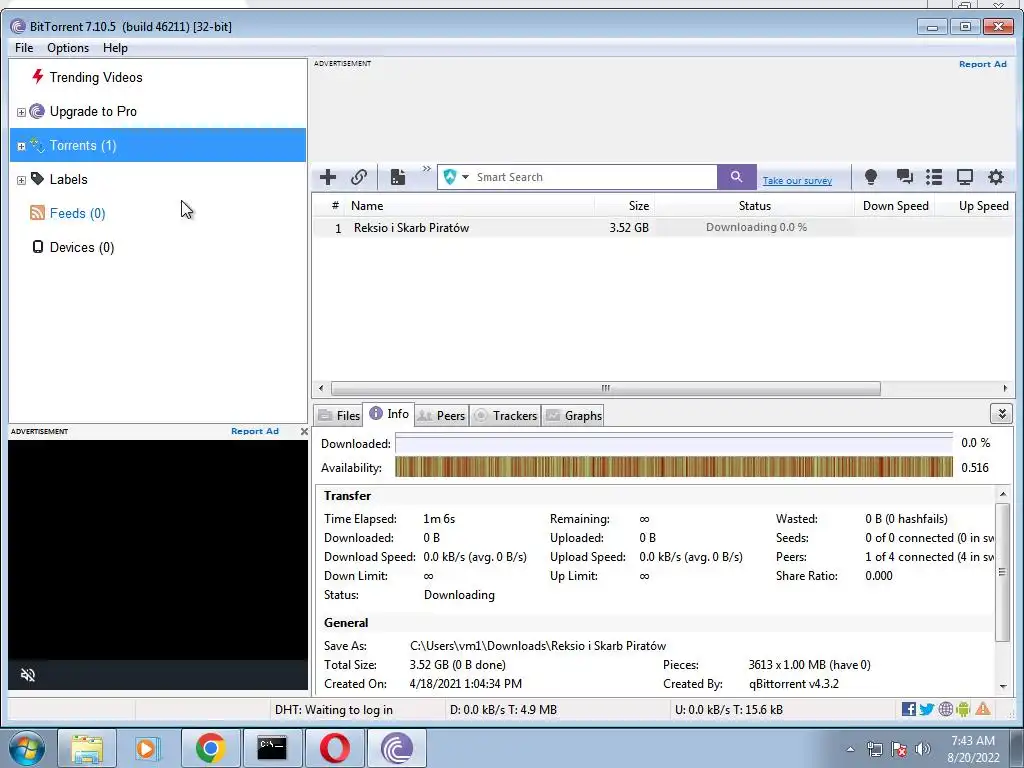The width and height of the screenshot is (1024, 768).
Task: Open the Help menu
Action: pos(115,48)
